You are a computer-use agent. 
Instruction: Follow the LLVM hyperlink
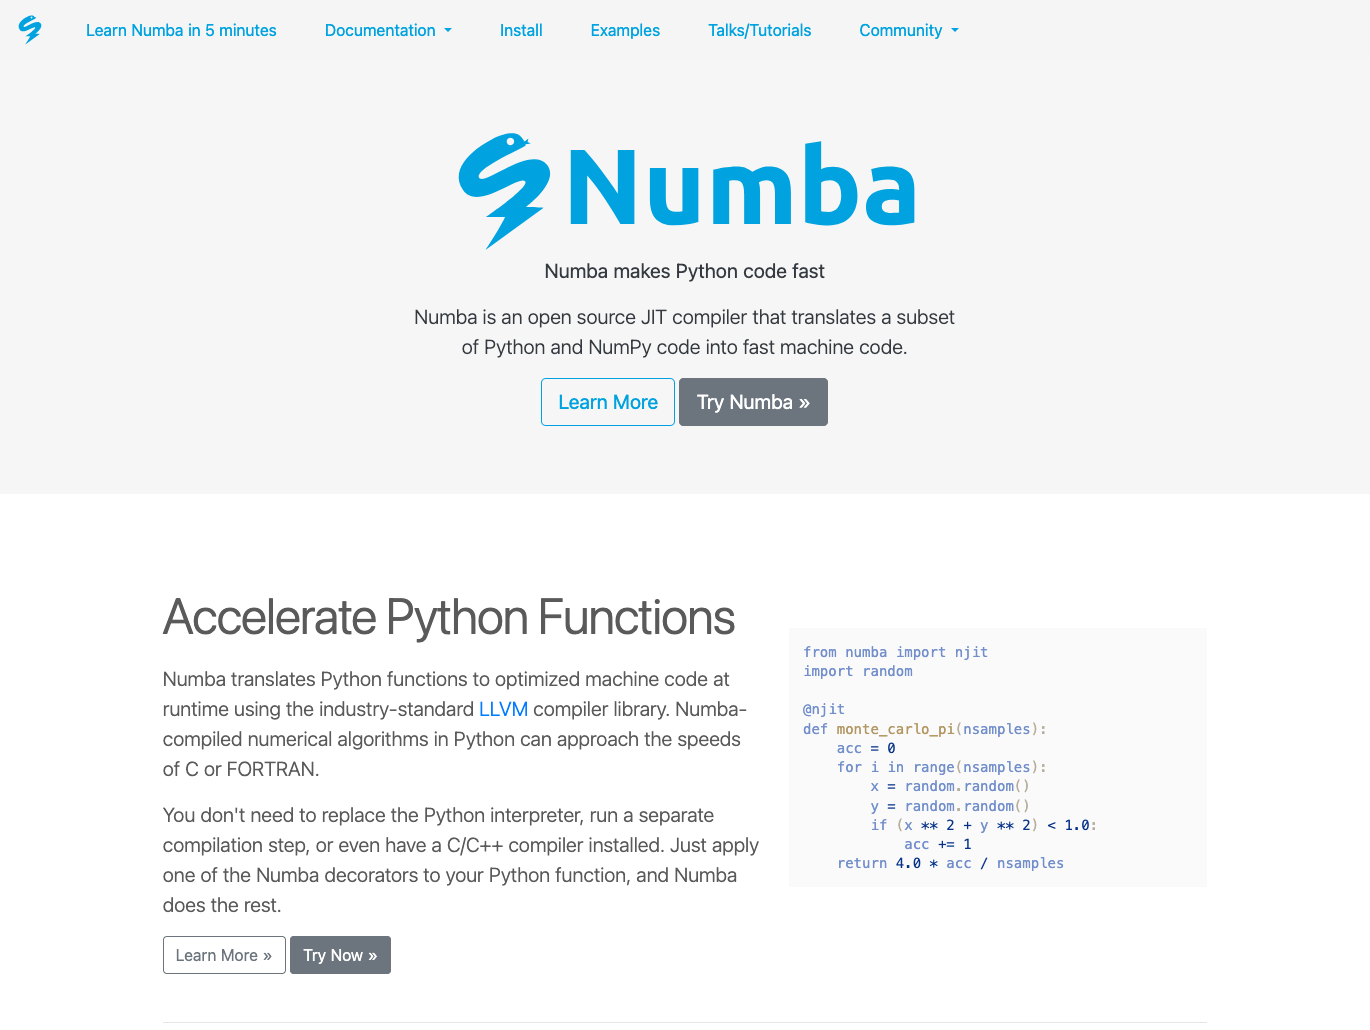pyautogui.click(x=503, y=709)
